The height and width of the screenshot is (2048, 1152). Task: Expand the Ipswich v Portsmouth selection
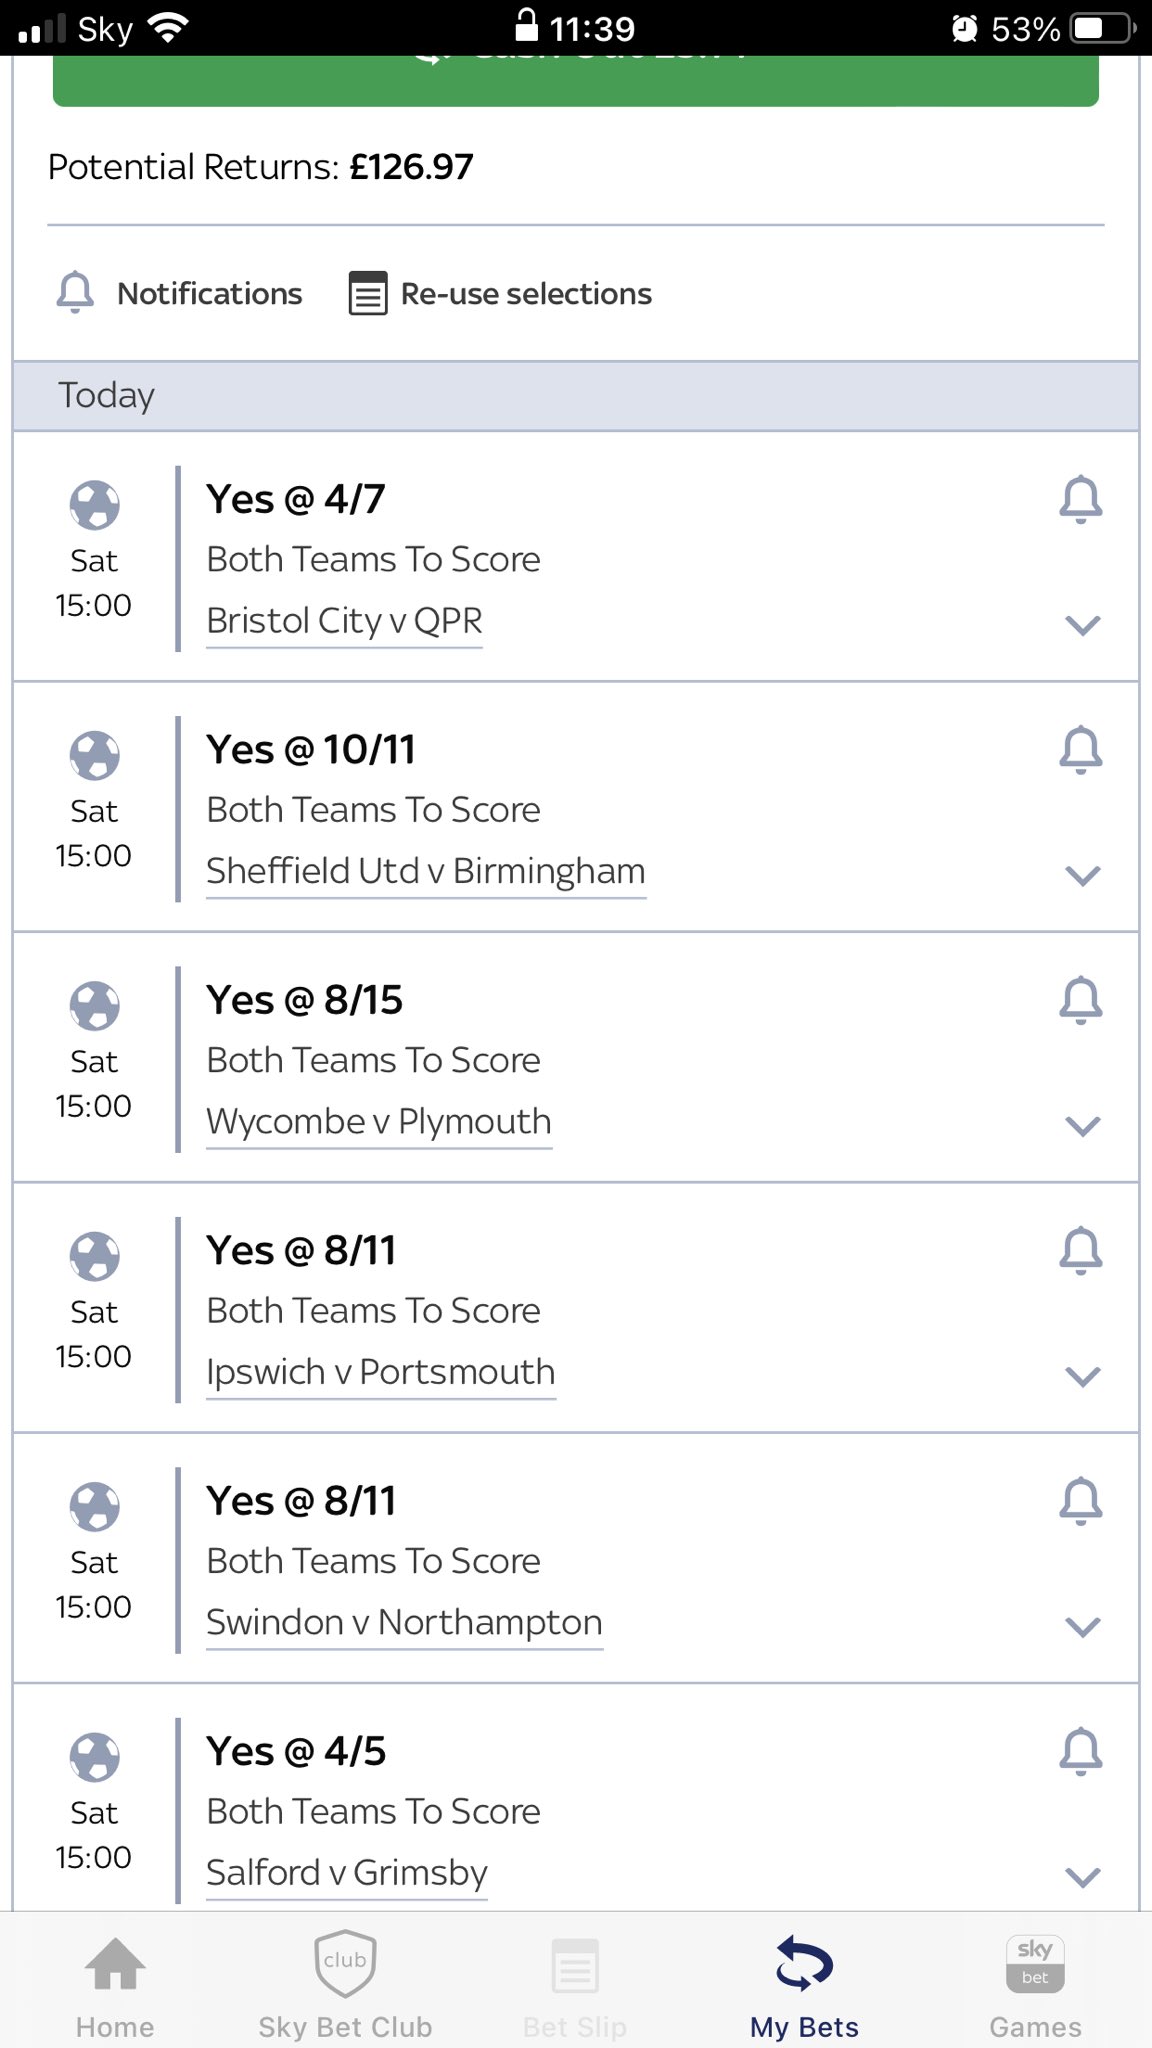[x=1082, y=1377]
